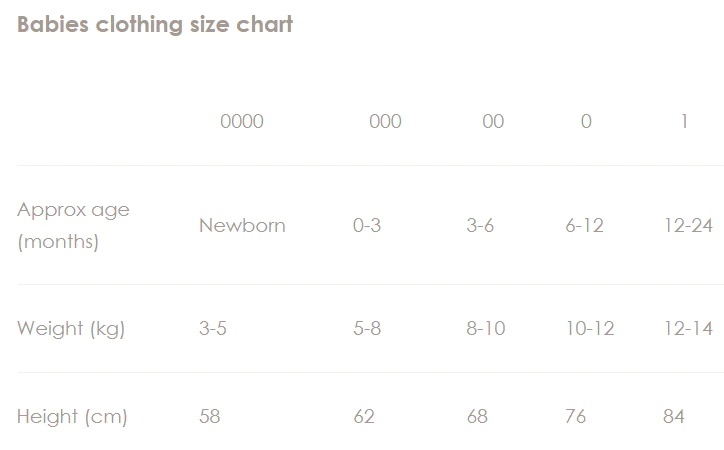Click the 0-3 months age cell

click(367, 225)
